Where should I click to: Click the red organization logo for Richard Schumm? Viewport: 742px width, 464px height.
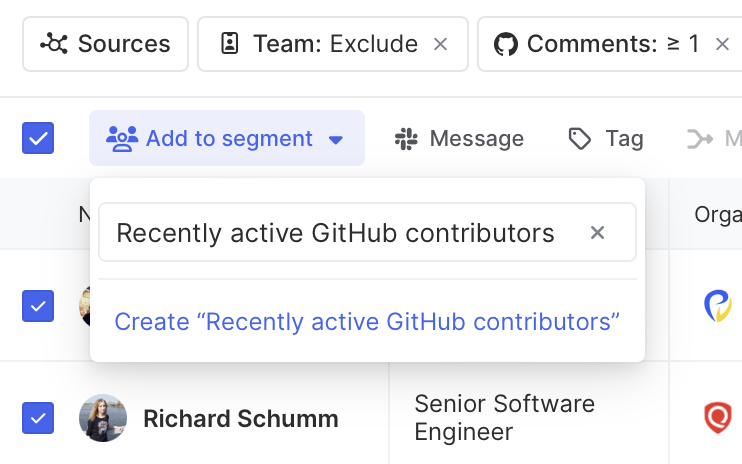coord(717,417)
